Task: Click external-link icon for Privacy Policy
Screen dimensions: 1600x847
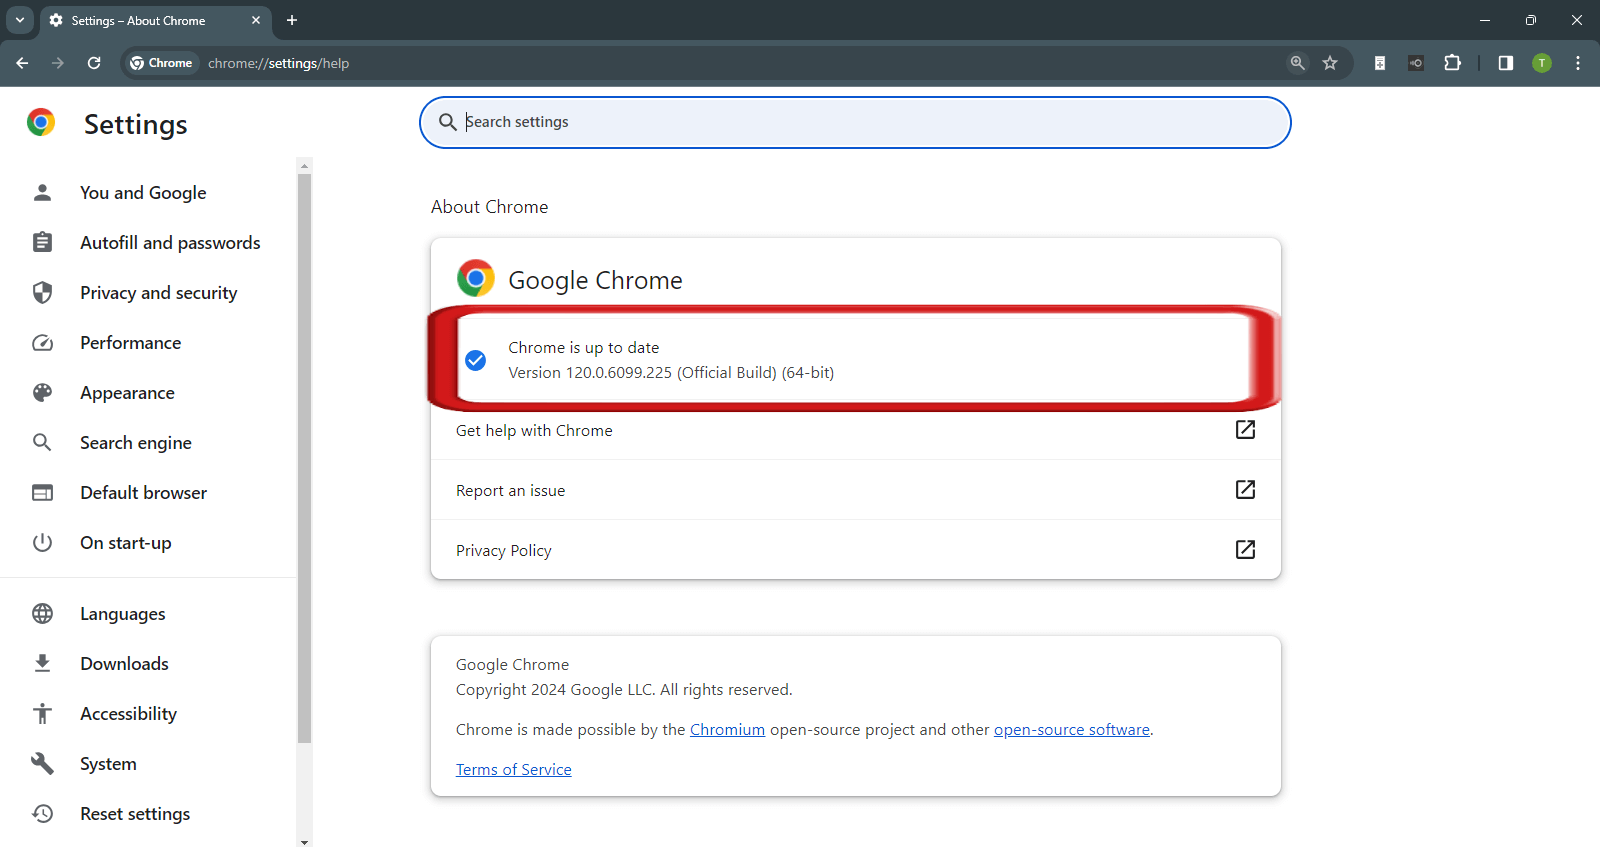Action: (1245, 550)
